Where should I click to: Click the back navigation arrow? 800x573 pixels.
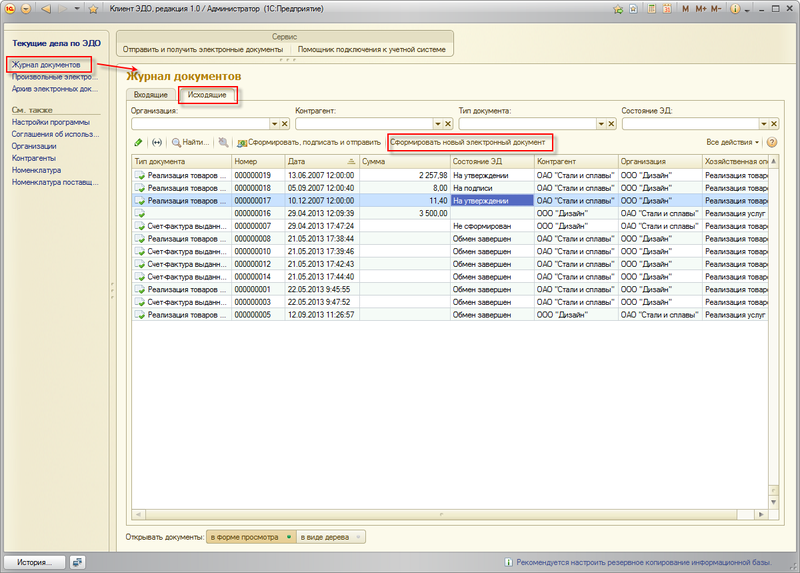coord(46,9)
